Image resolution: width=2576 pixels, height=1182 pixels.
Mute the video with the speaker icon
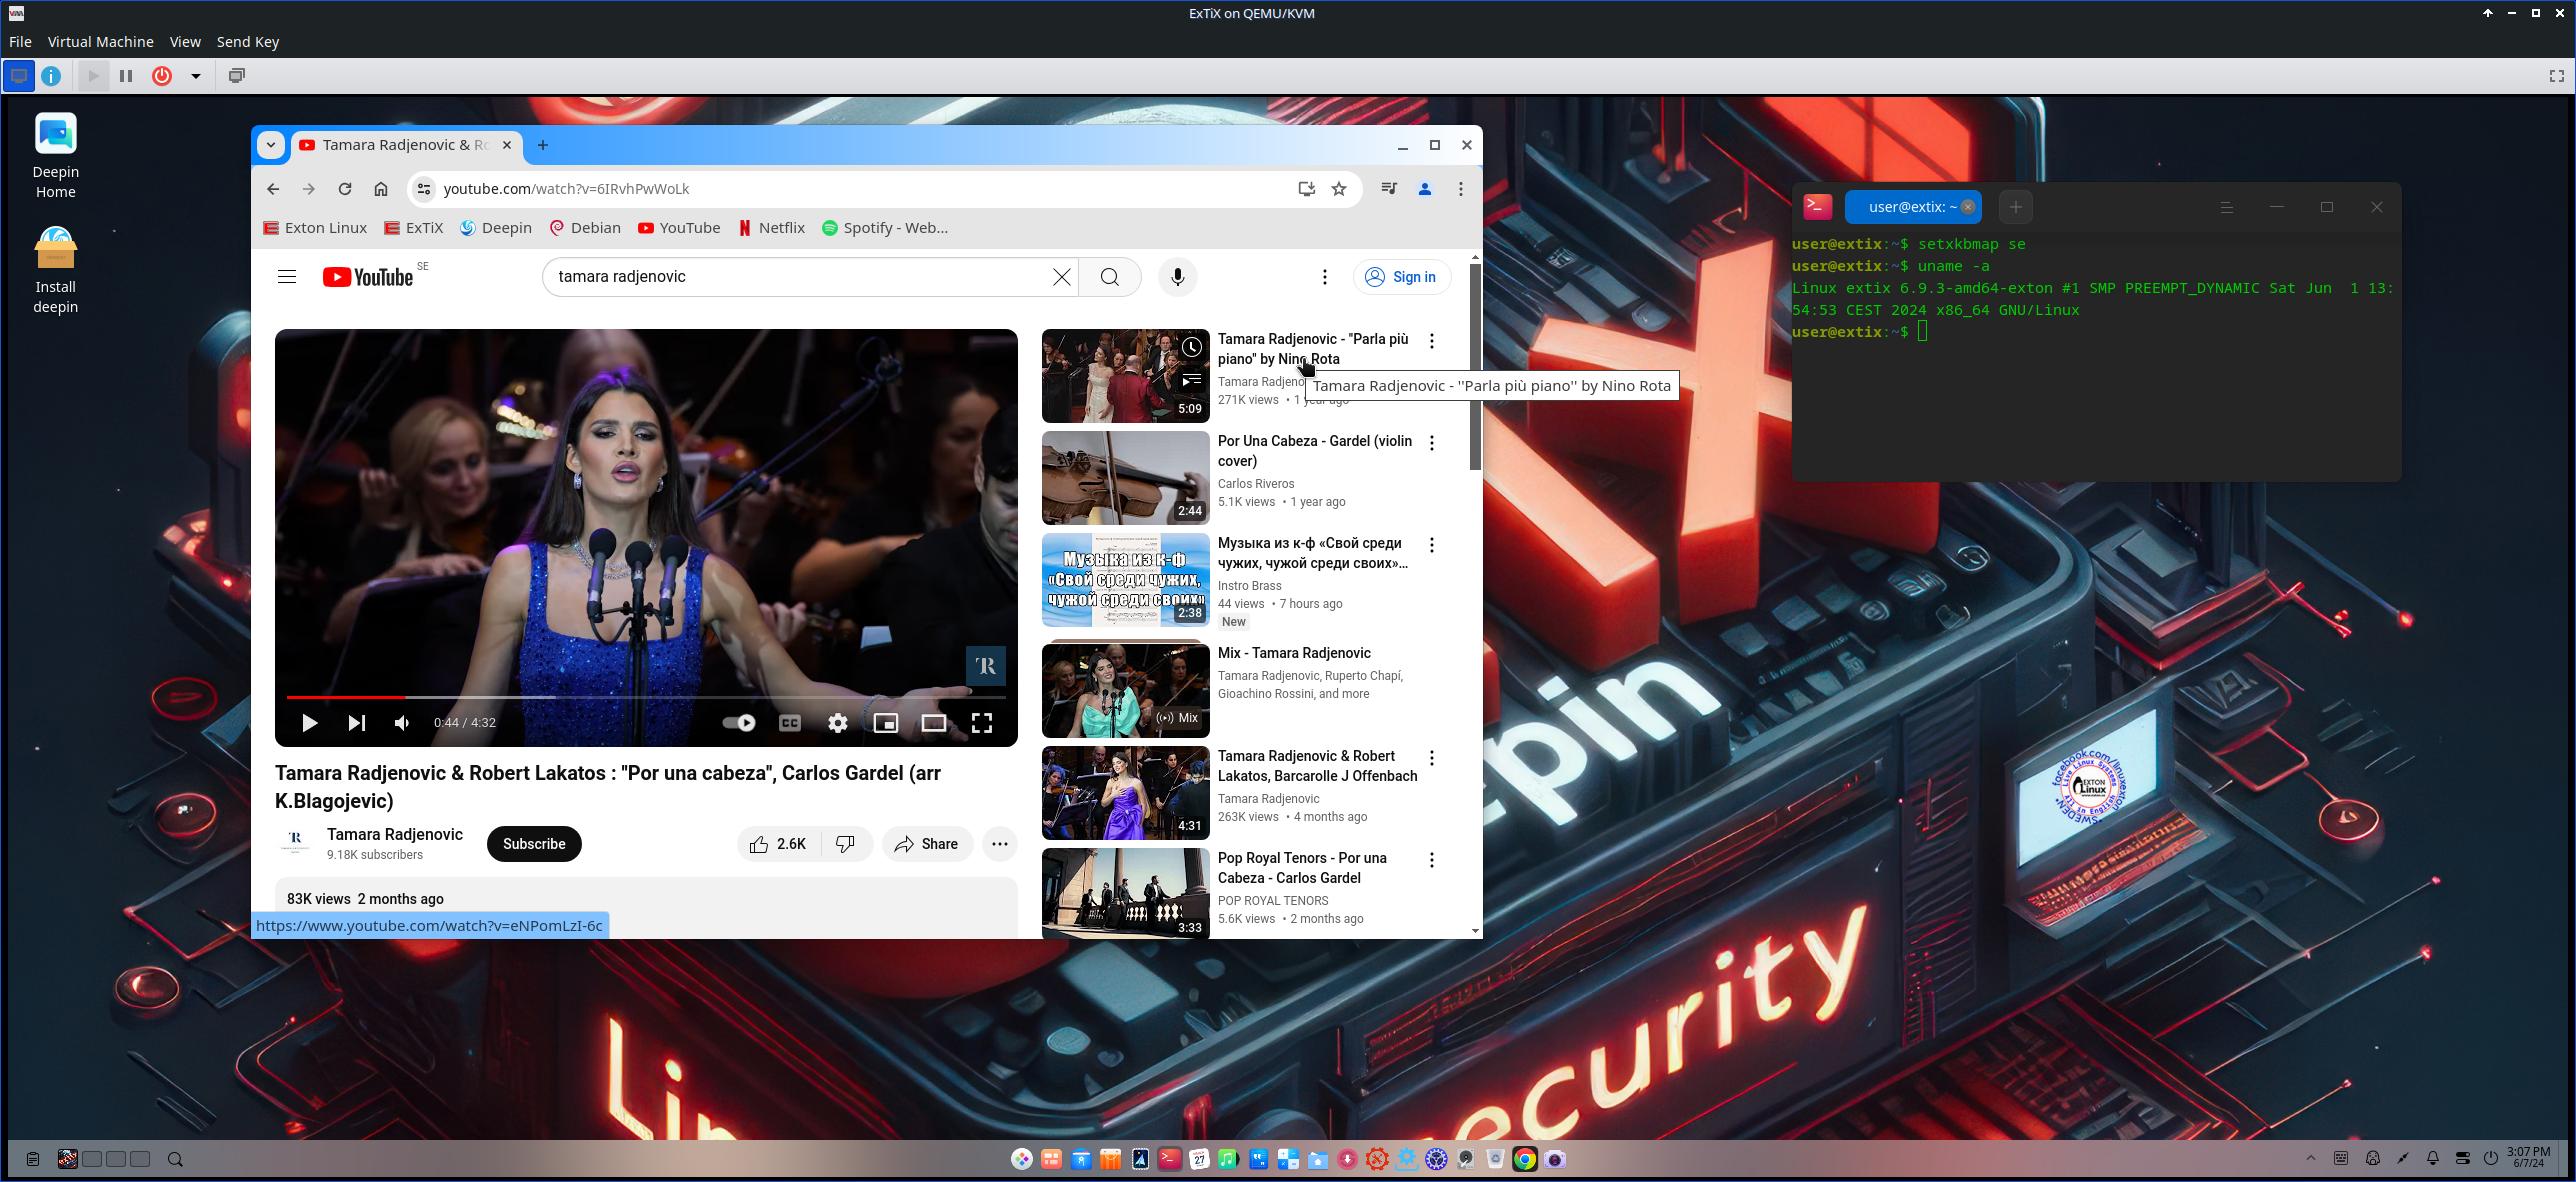pos(402,722)
